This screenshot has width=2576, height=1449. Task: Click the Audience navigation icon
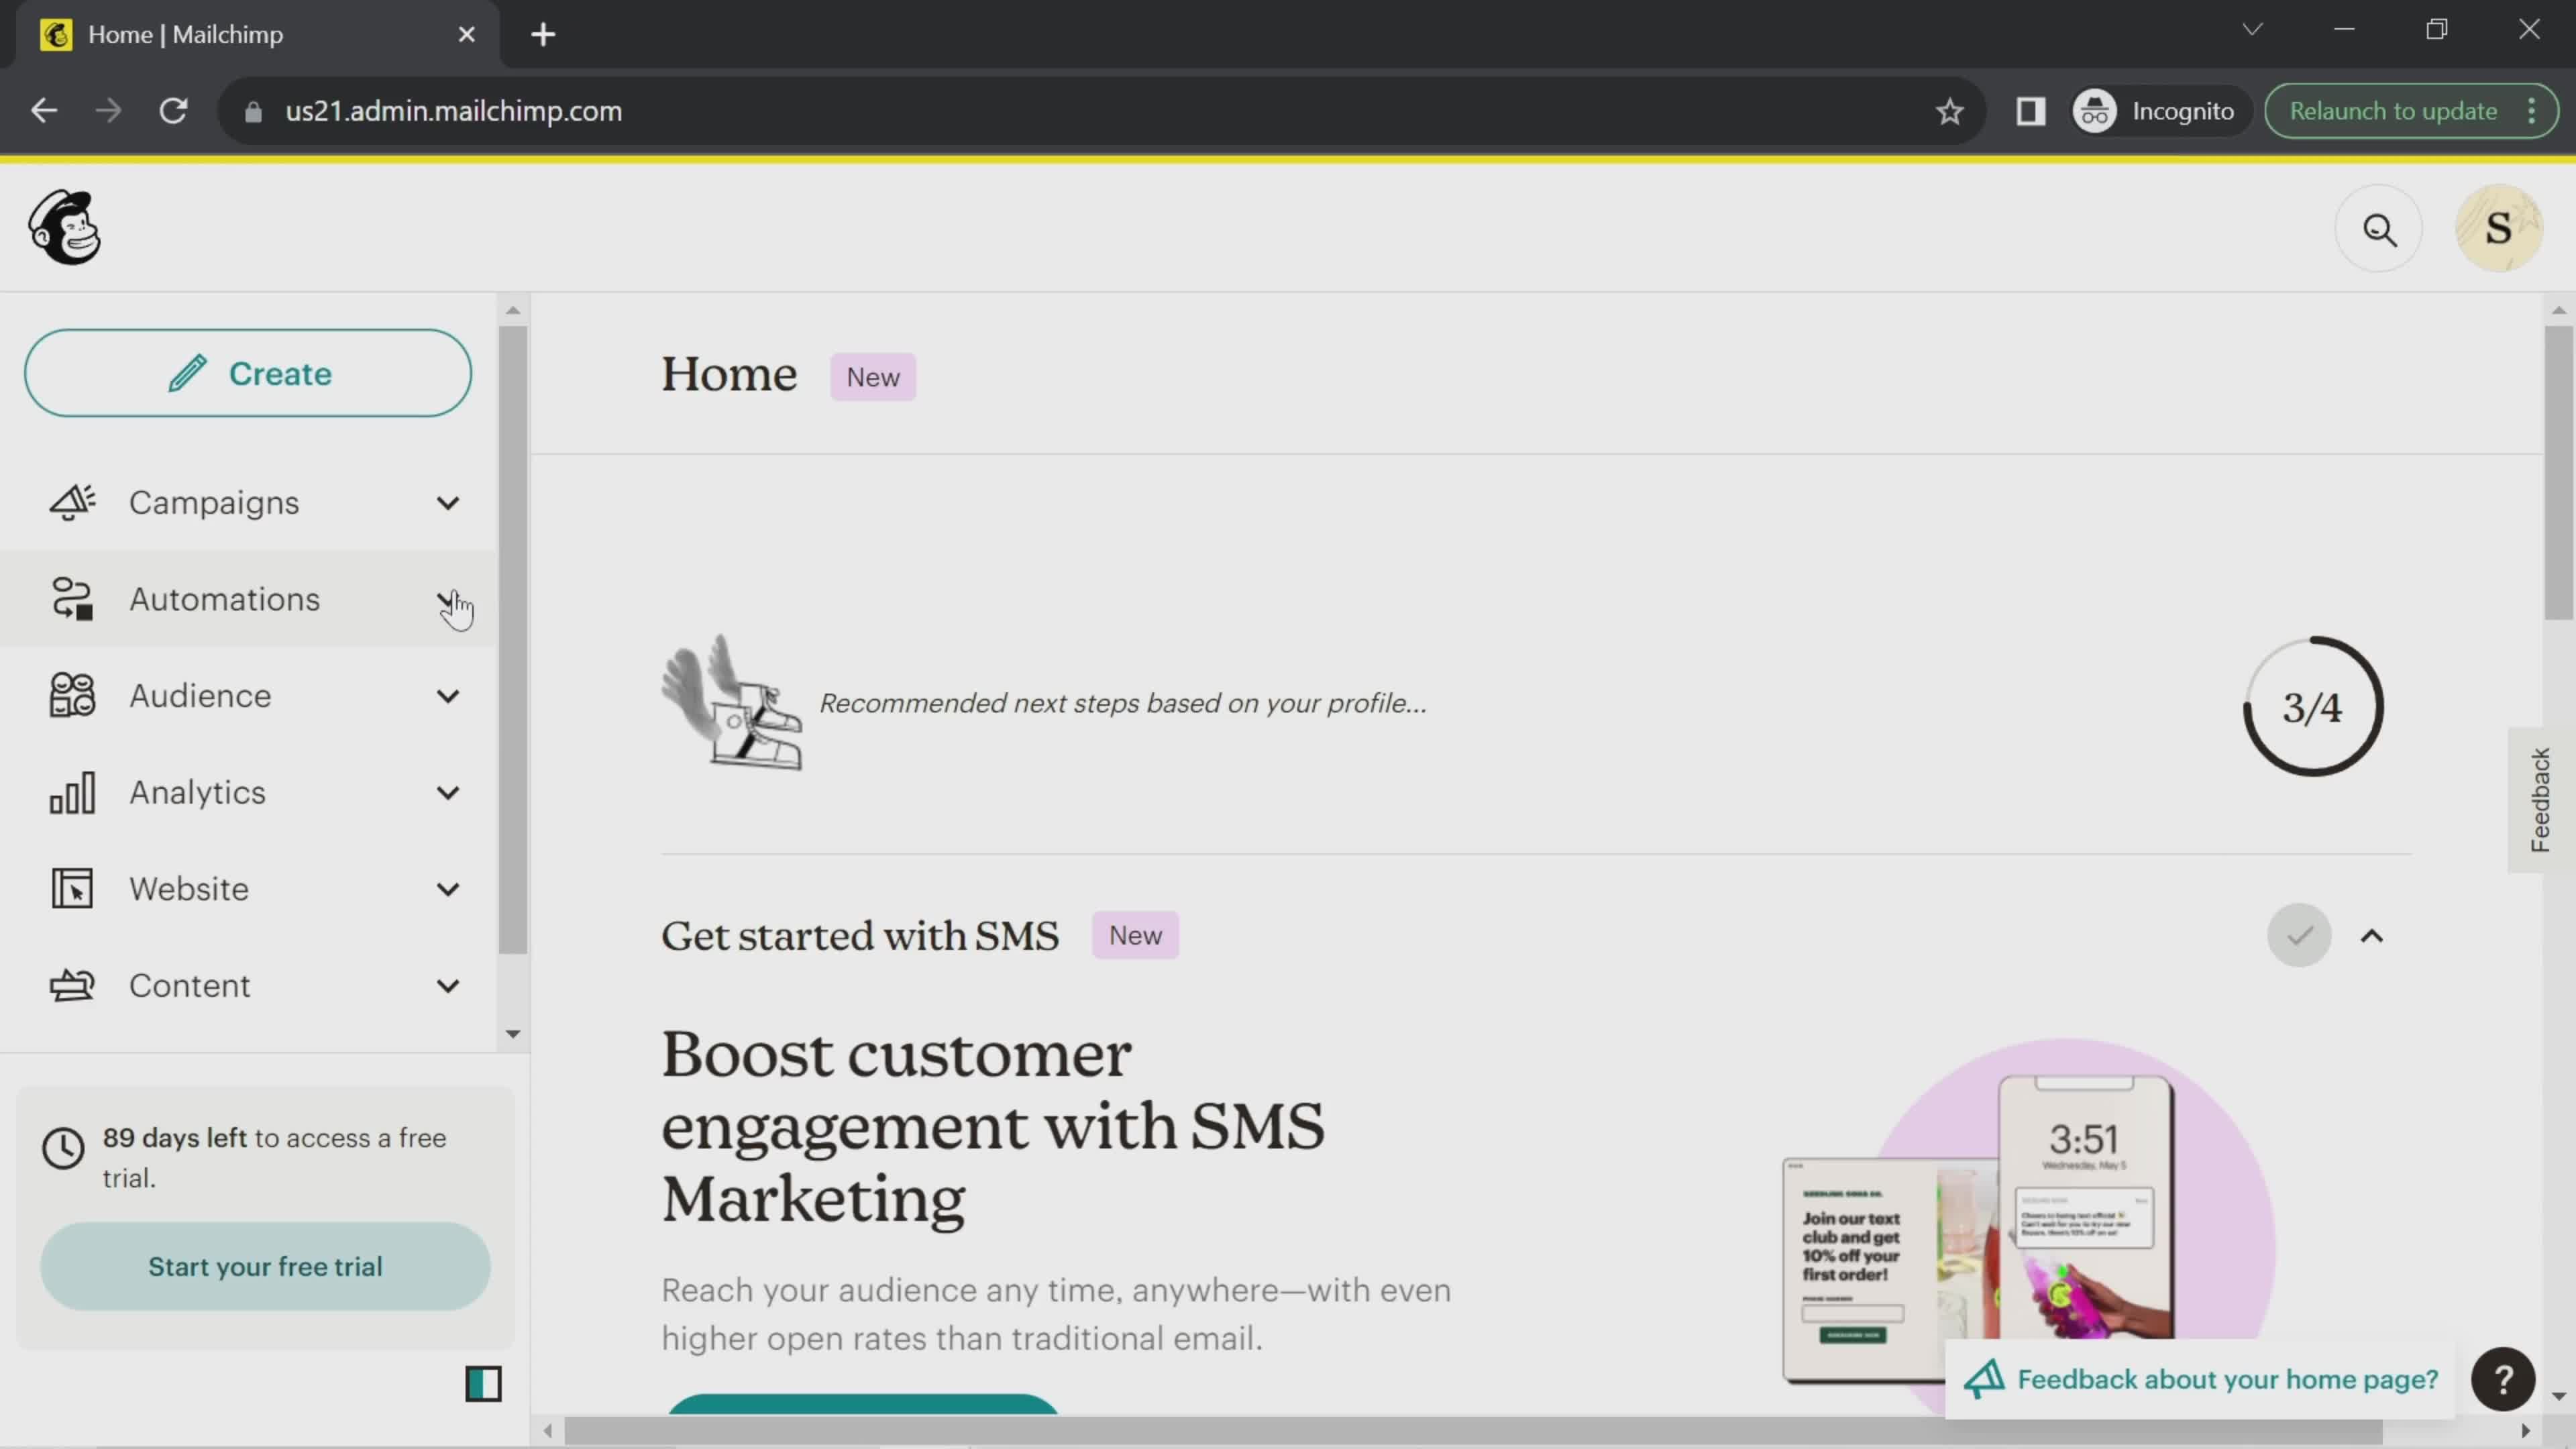pos(72,695)
